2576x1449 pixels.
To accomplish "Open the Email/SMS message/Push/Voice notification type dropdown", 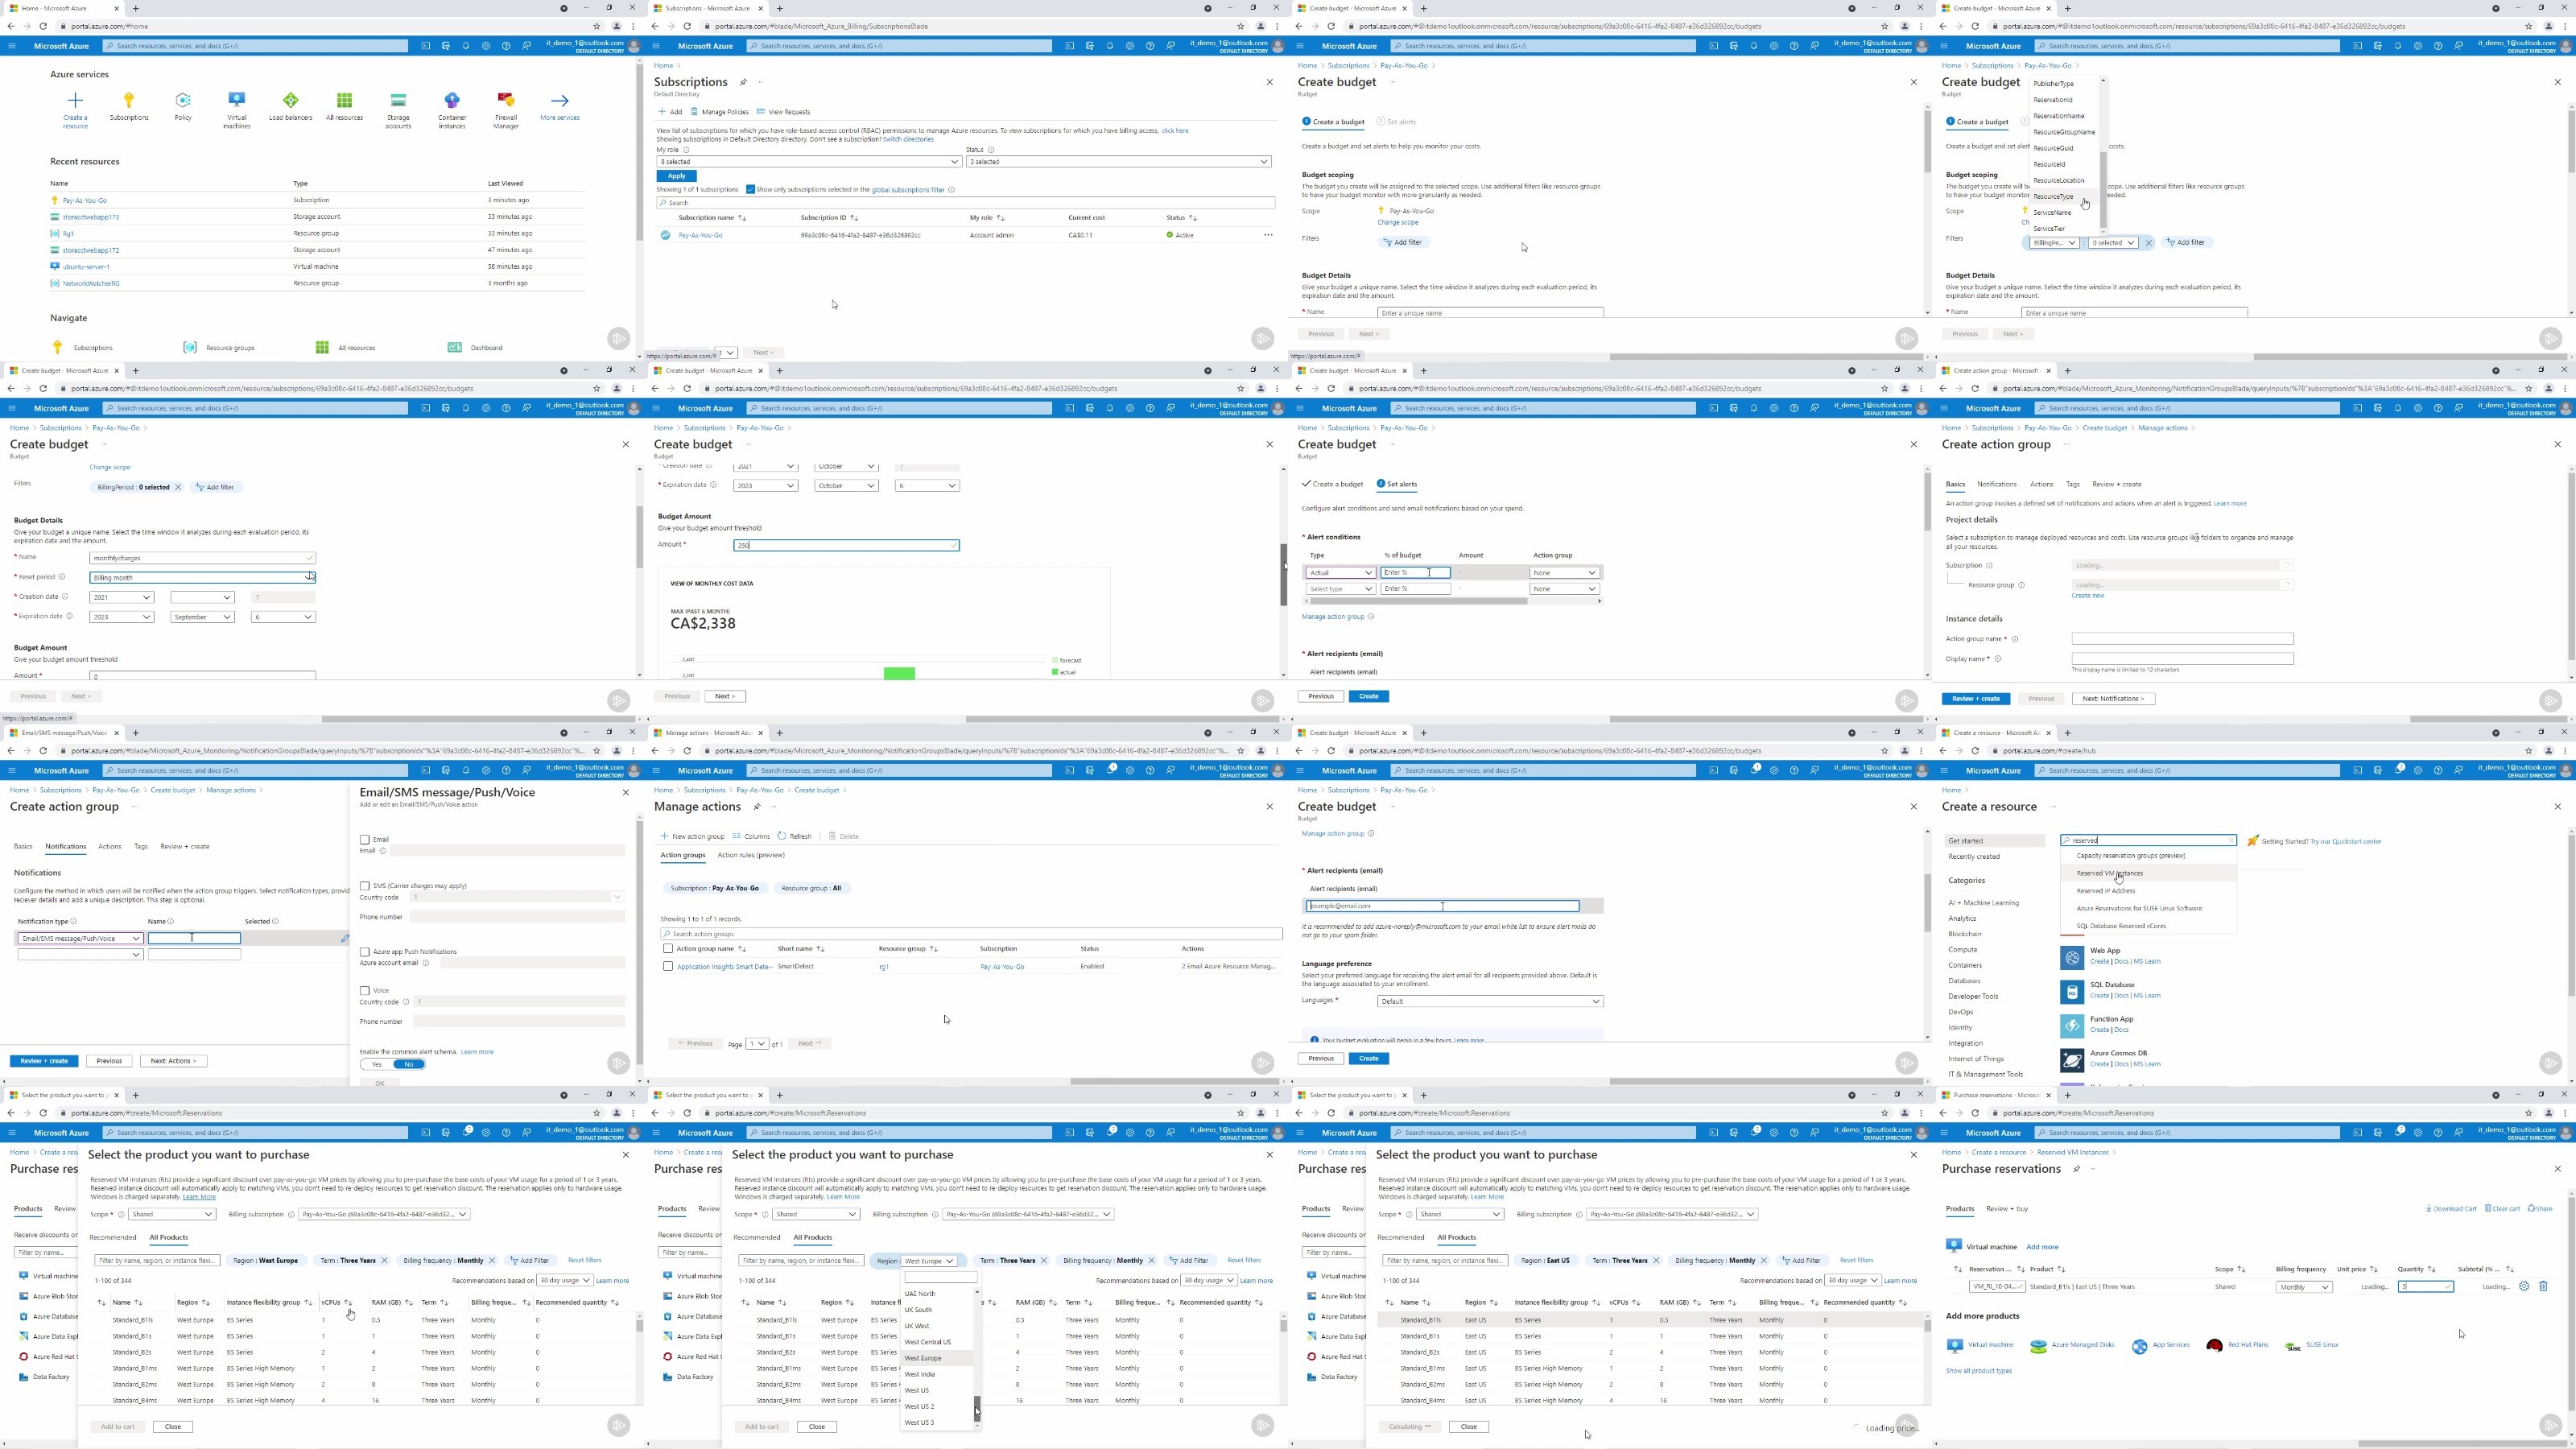I will tap(80, 939).
